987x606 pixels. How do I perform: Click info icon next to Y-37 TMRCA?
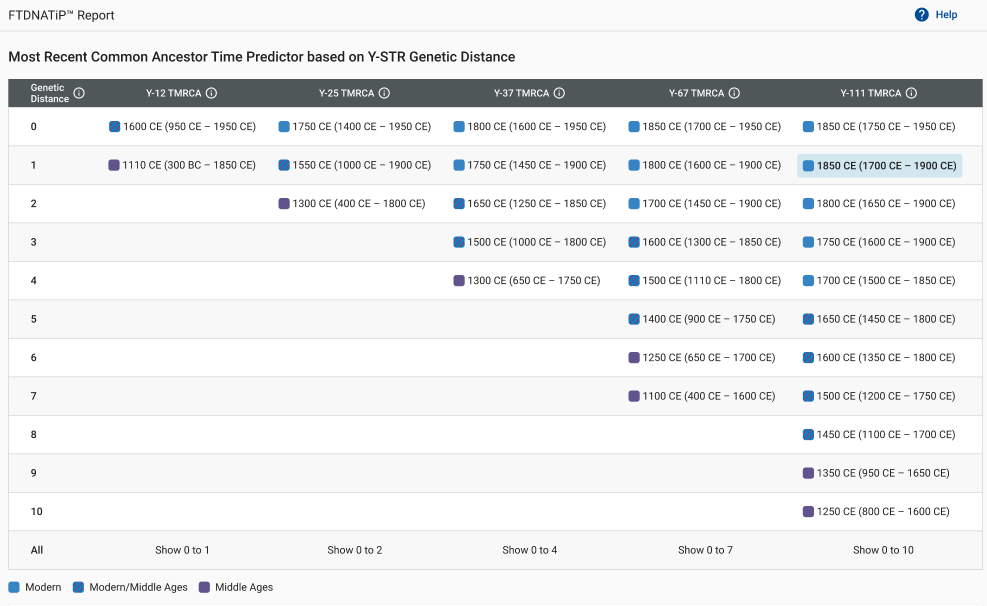click(559, 93)
